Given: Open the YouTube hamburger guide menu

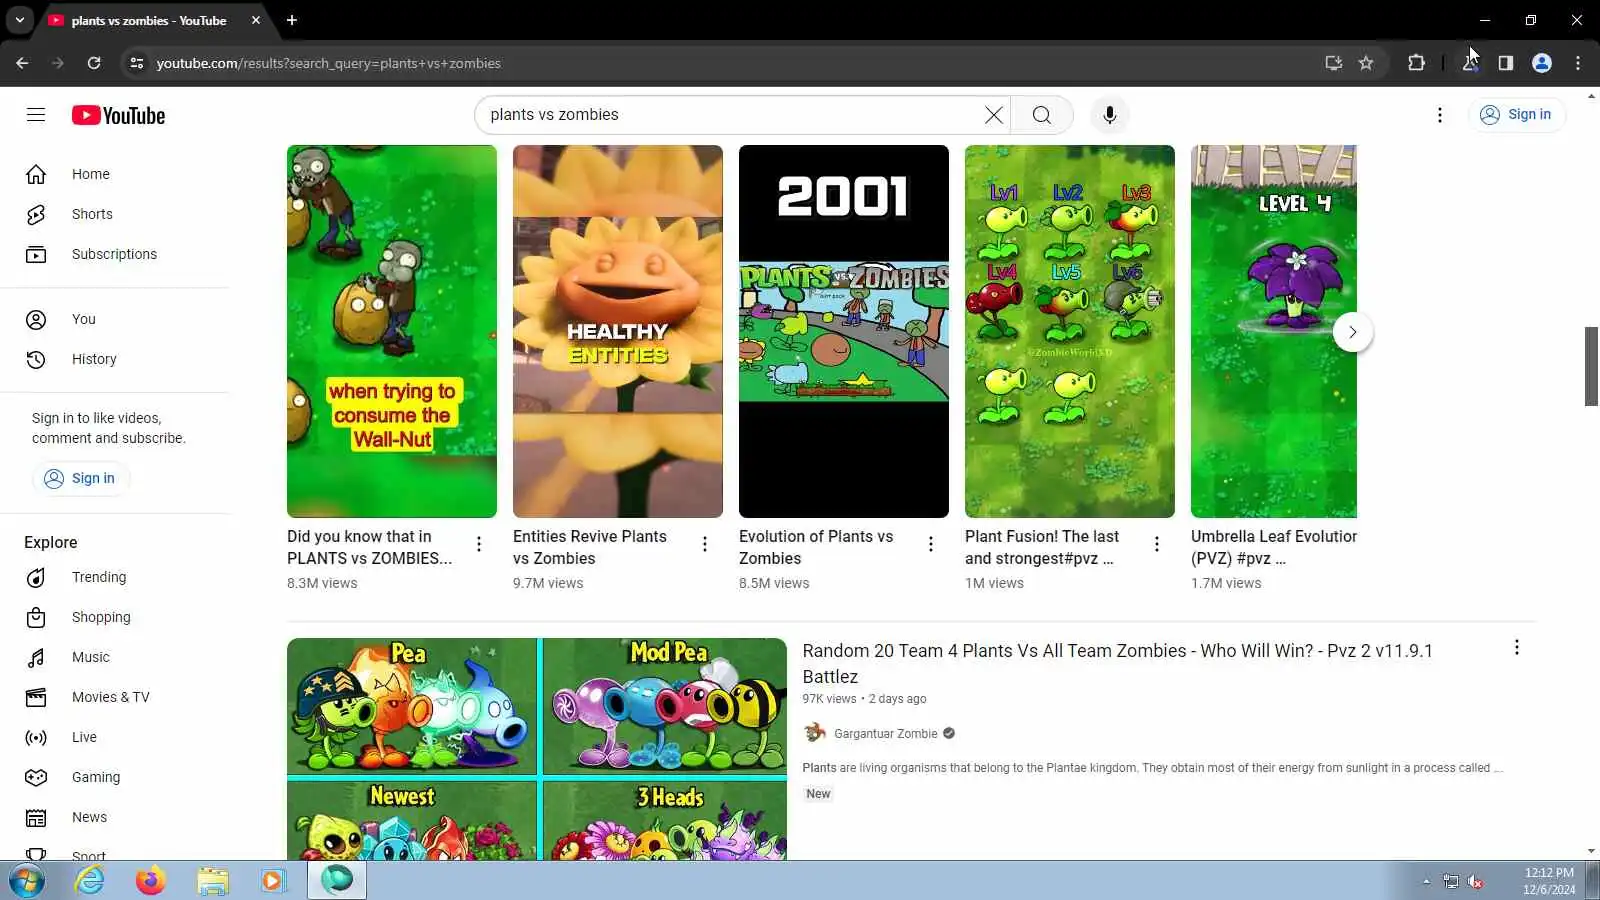Looking at the screenshot, I should pos(36,115).
